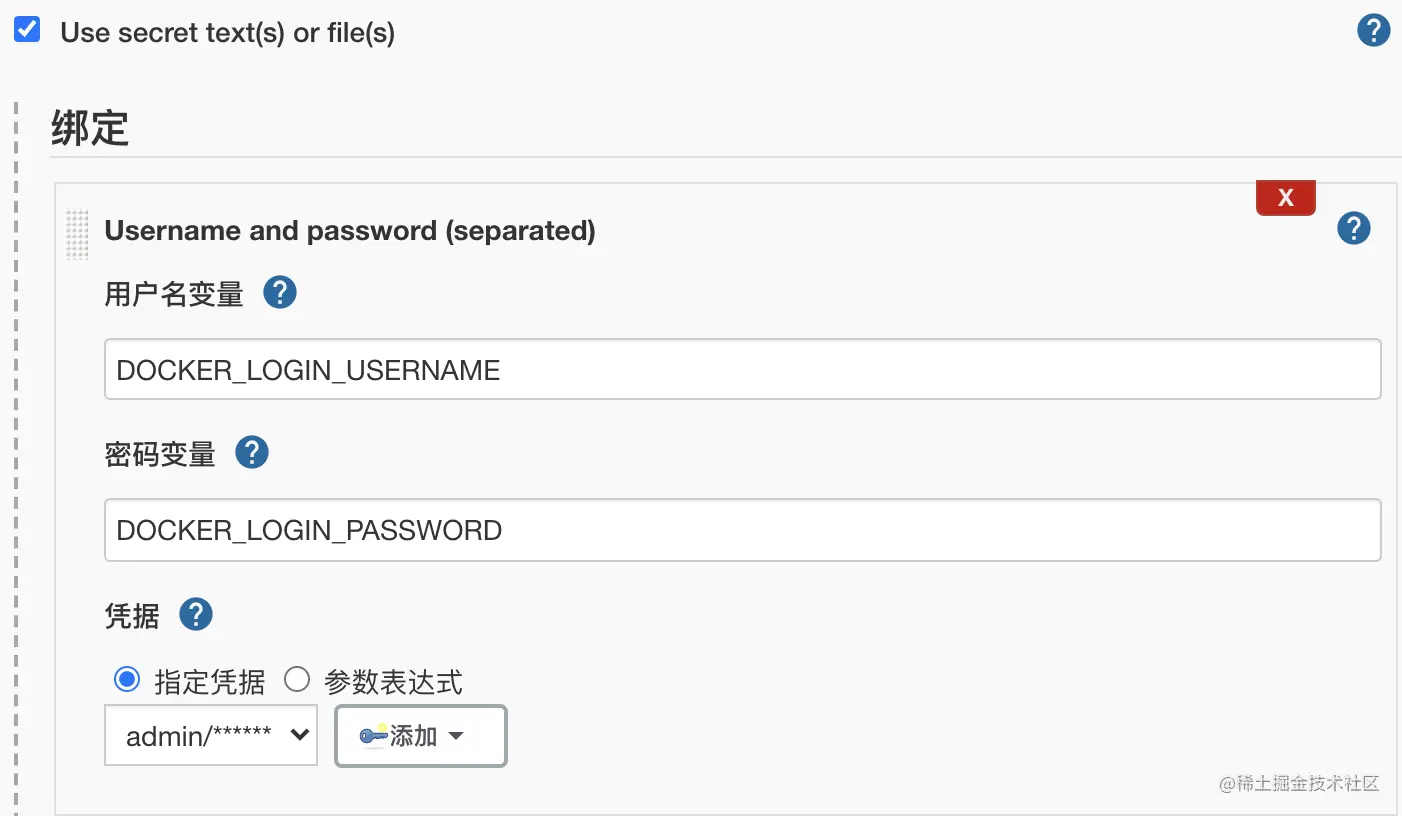Delete the Username and password binding with red X

pyautogui.click(x=1286, y=198)
